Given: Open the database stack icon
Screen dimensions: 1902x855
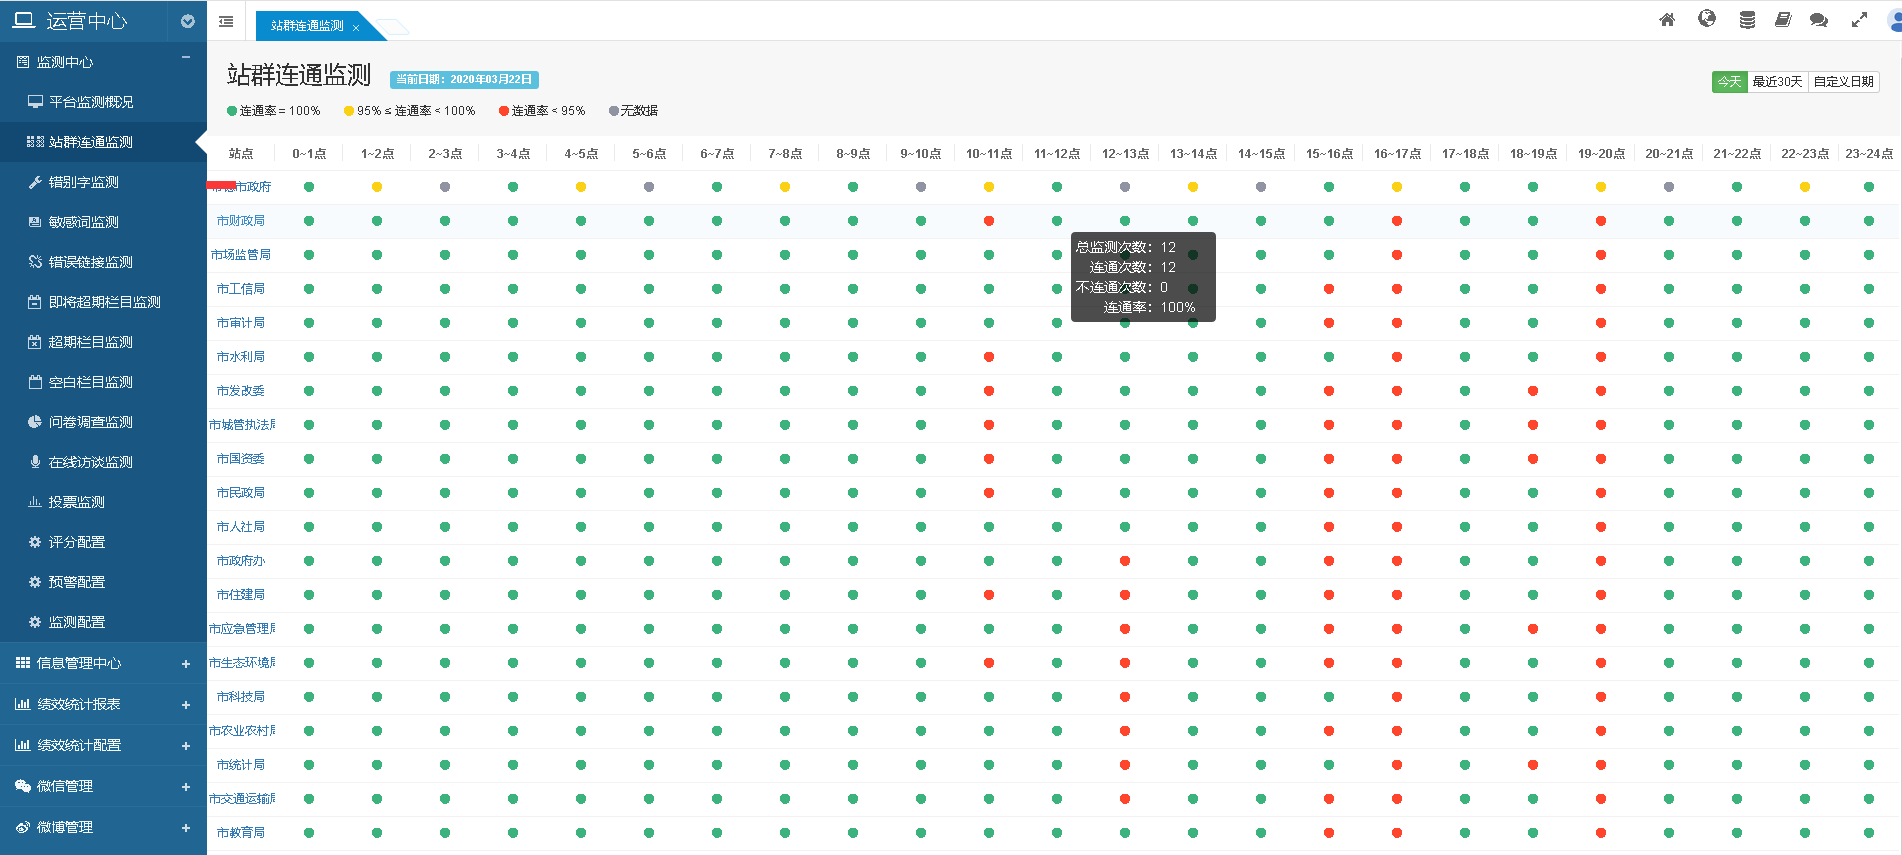Looking at the screenshot, I should pyautogui.click(x=1747, y=20).
